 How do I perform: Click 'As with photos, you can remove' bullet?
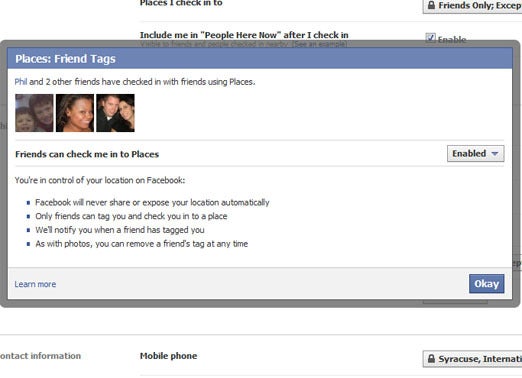142,244
